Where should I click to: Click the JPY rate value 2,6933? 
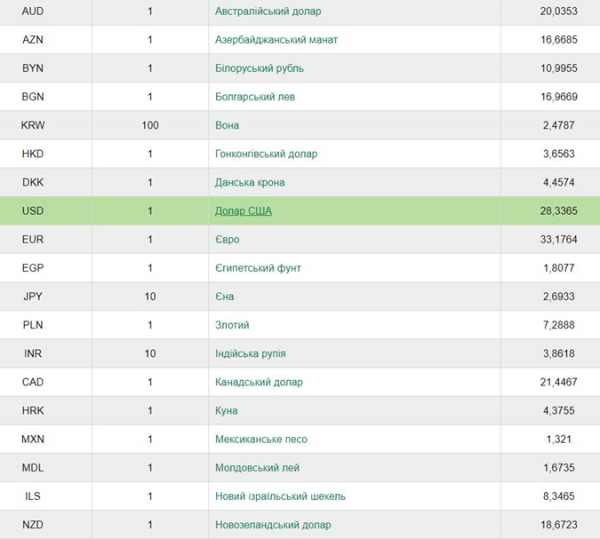point(559,296)
